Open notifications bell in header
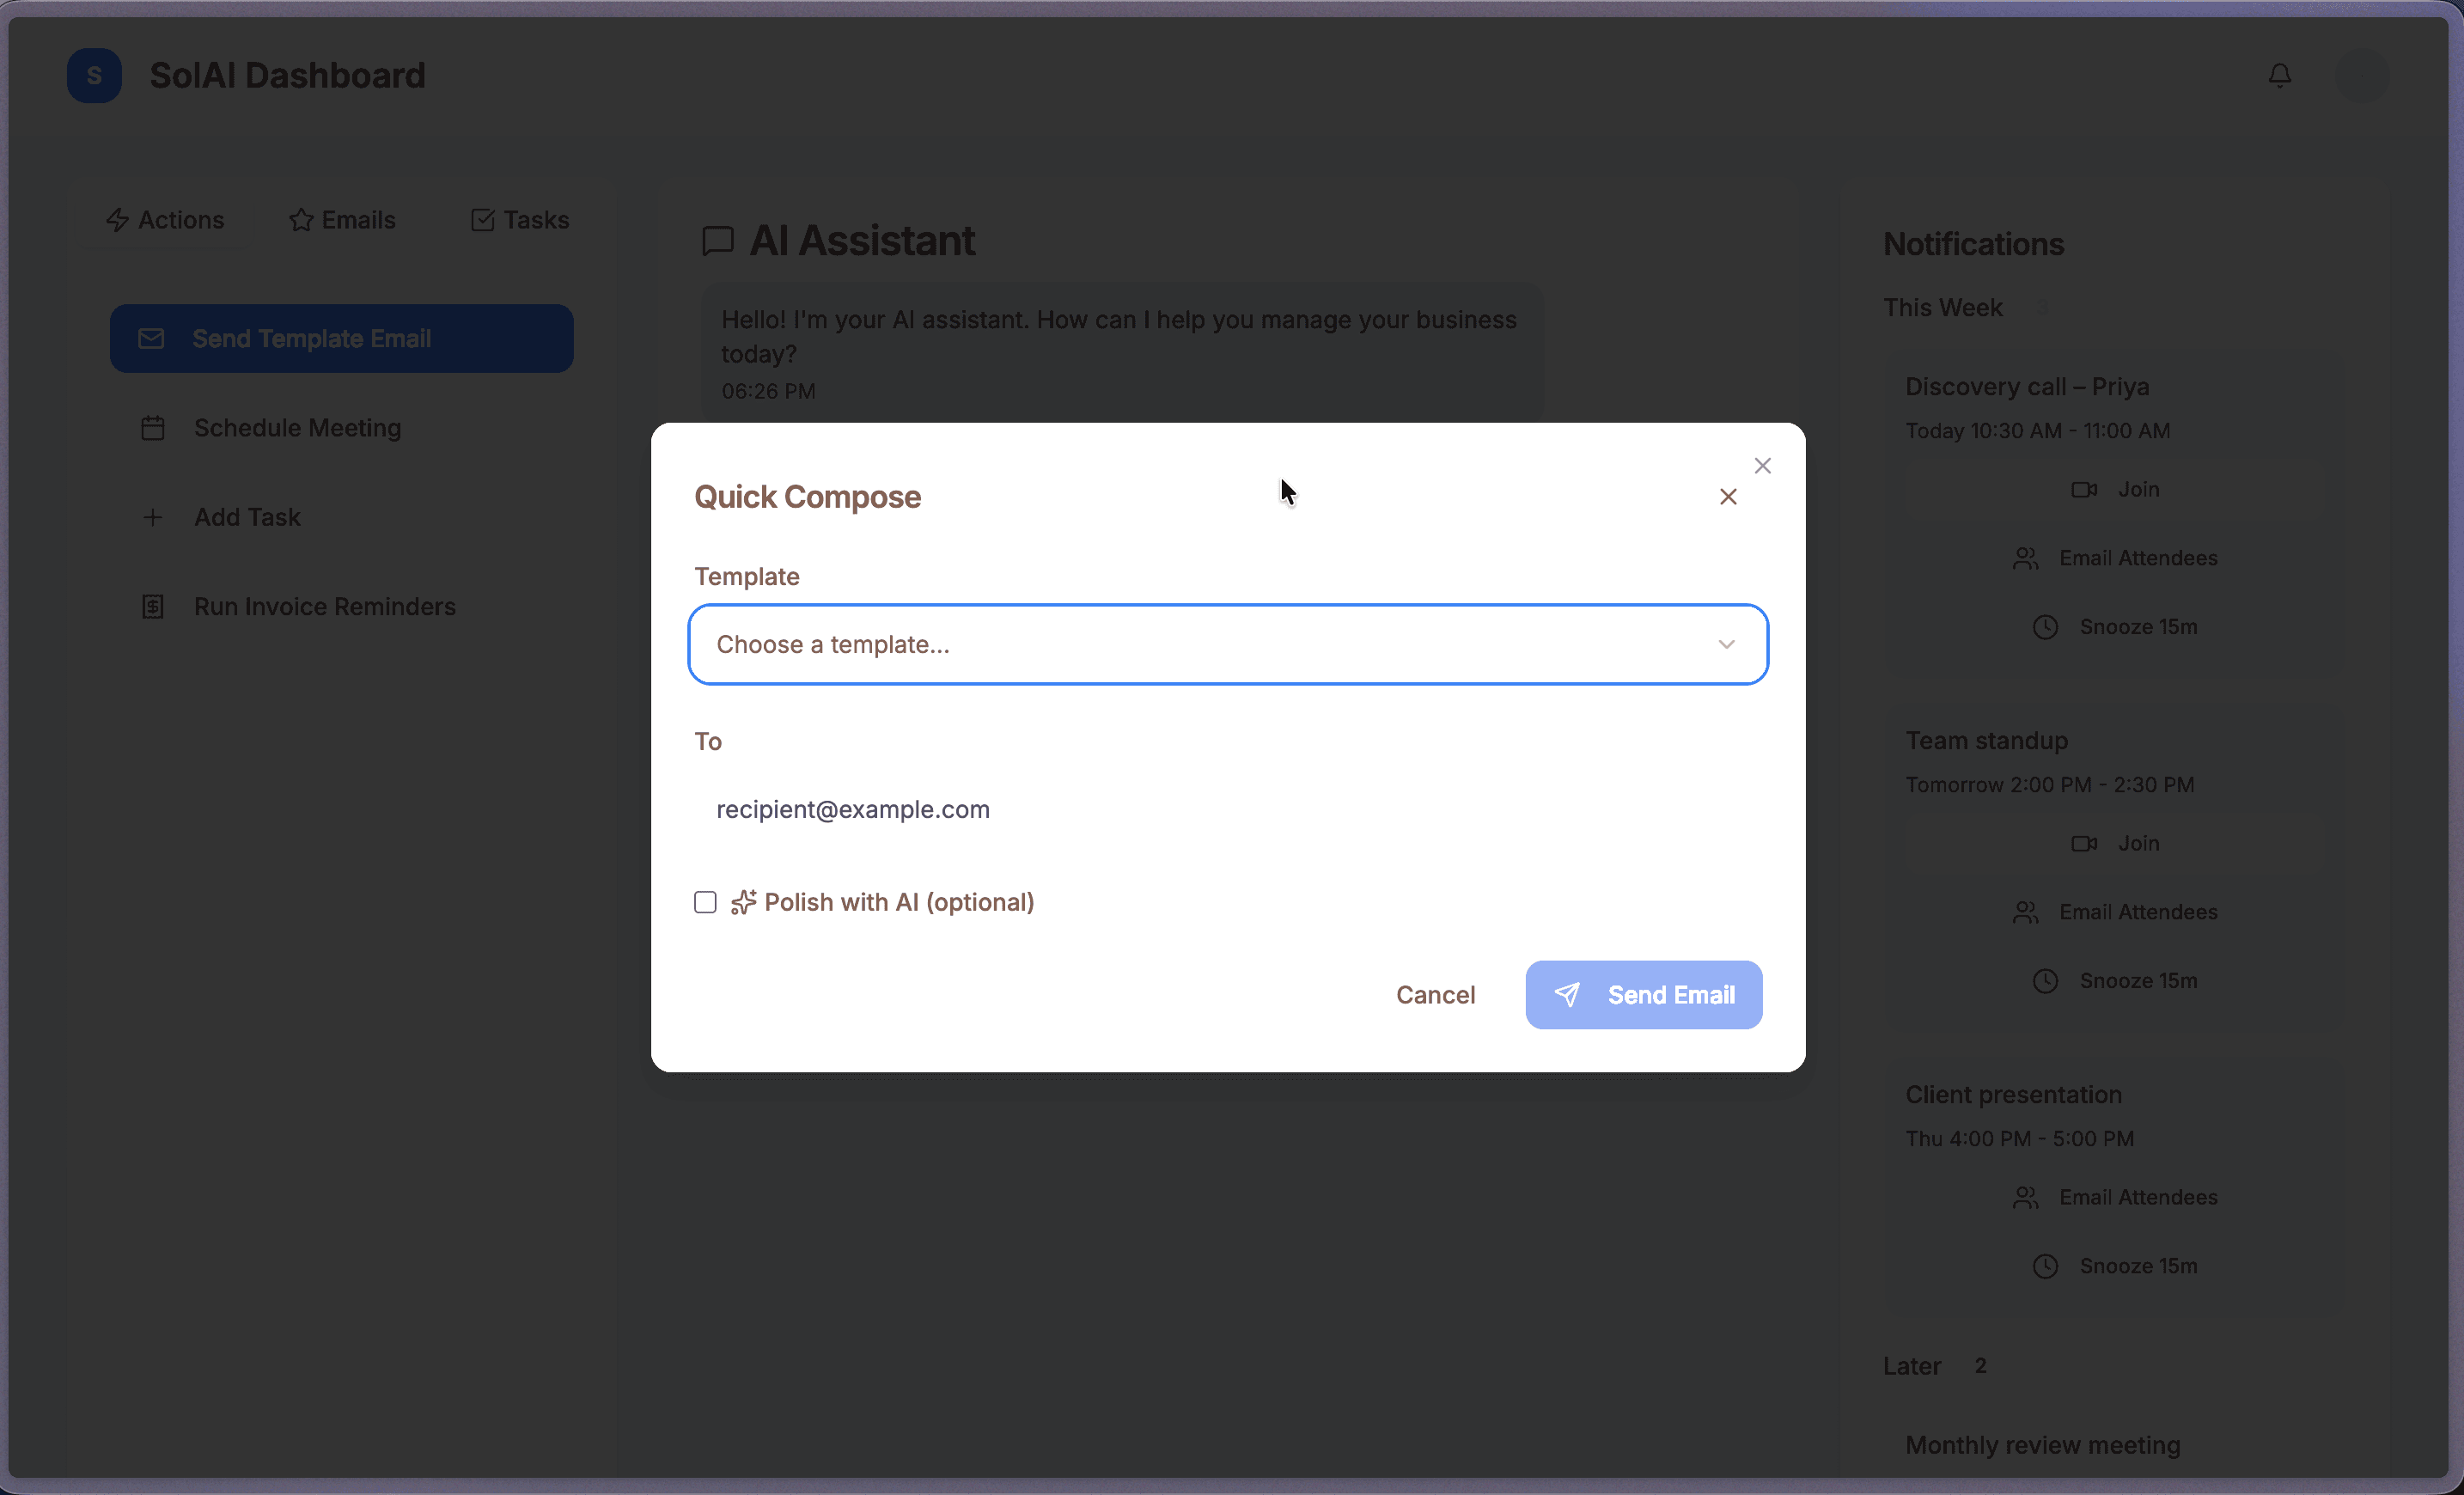Image resolution: width=2464 pixels, height=1495 pixels. tap(2280, 75)
